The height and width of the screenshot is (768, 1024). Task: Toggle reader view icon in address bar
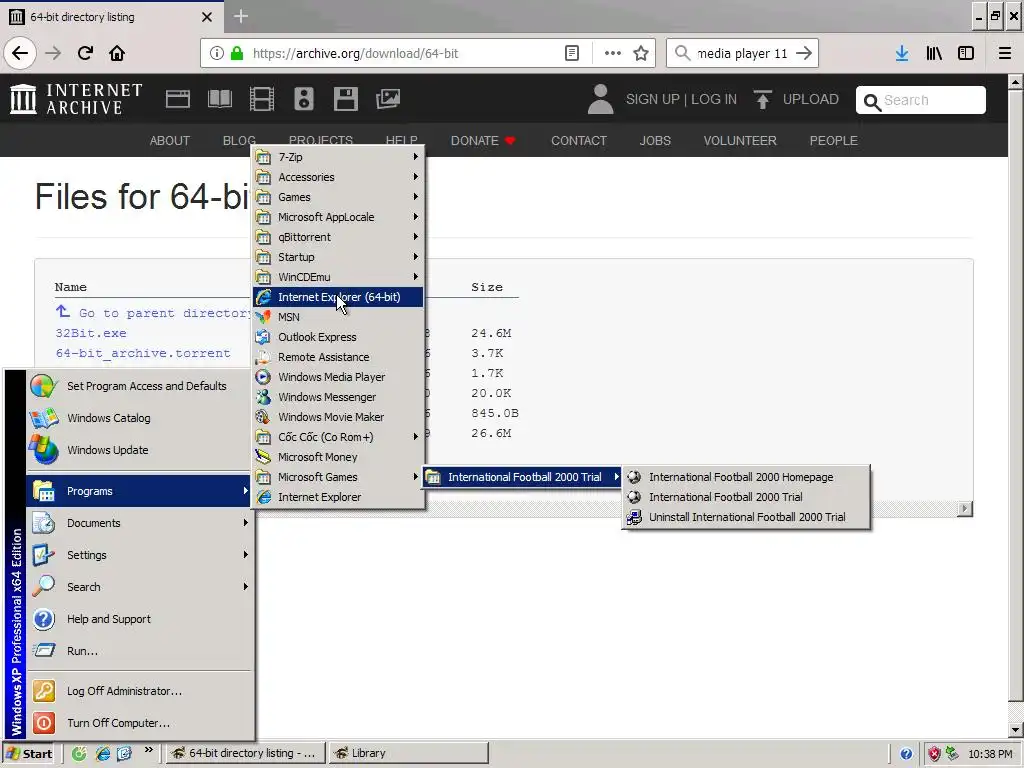coord(571,53)
